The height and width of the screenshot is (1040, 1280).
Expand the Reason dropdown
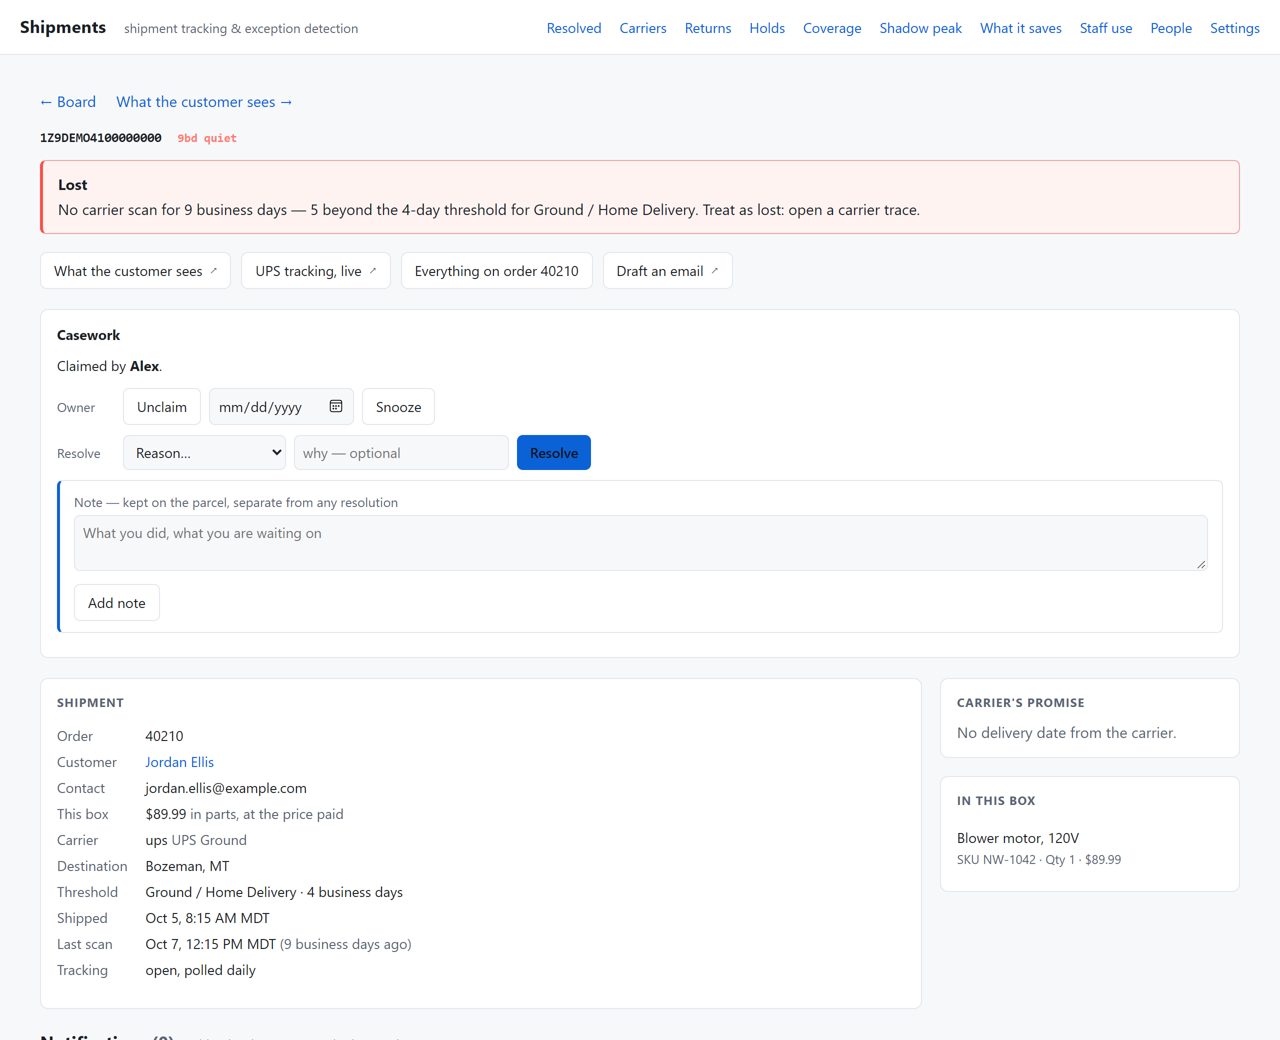pos(205,453)
